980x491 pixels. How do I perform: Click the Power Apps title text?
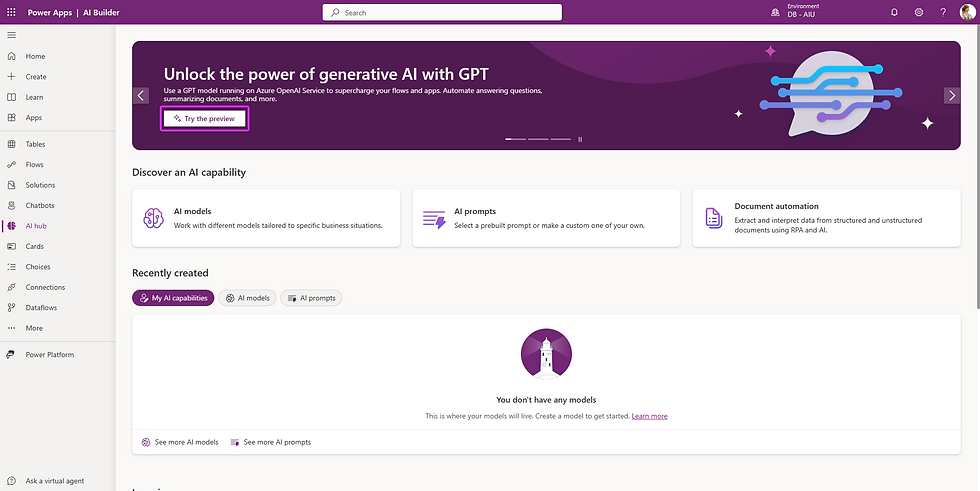pos(50,12)
